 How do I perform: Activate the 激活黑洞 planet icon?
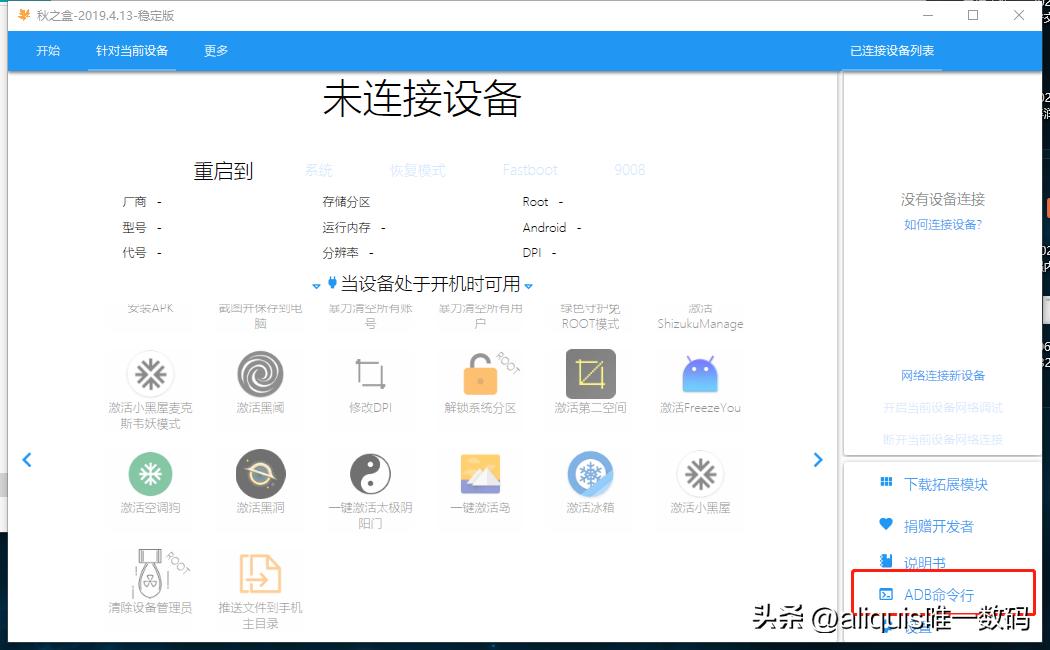[260, 474]
